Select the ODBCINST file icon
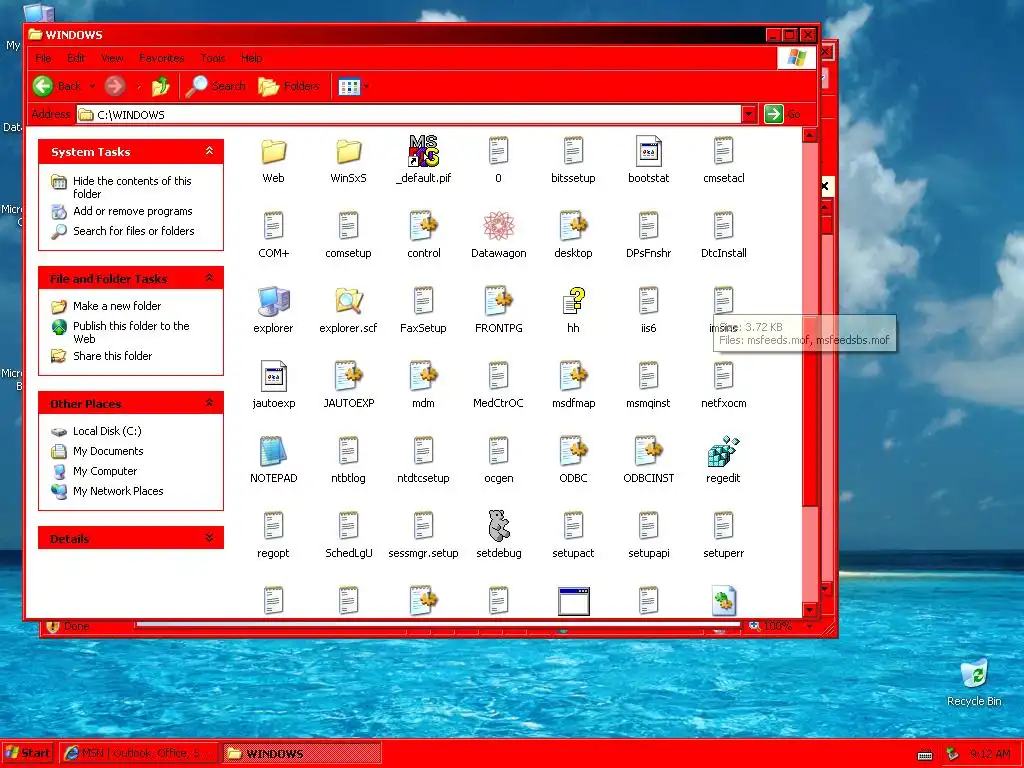The height and width of the screenshot is (768, 1024). click(648, 451)
